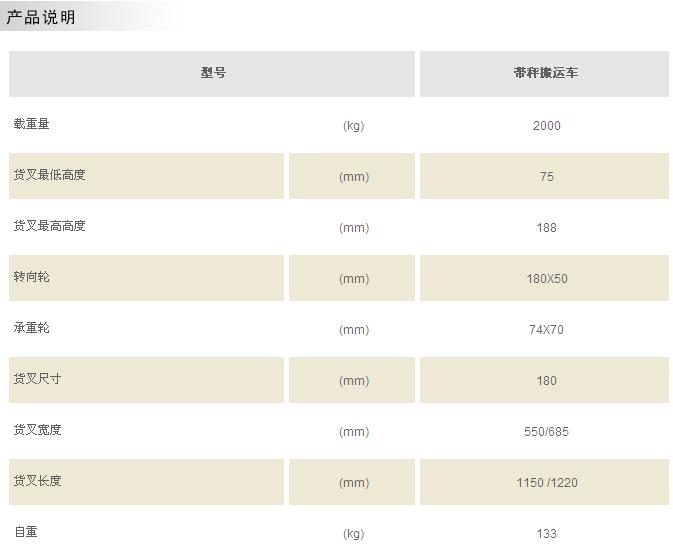Click the 产品说明 section heading
This screenshot has height=546, width=673.
[41, 18]
